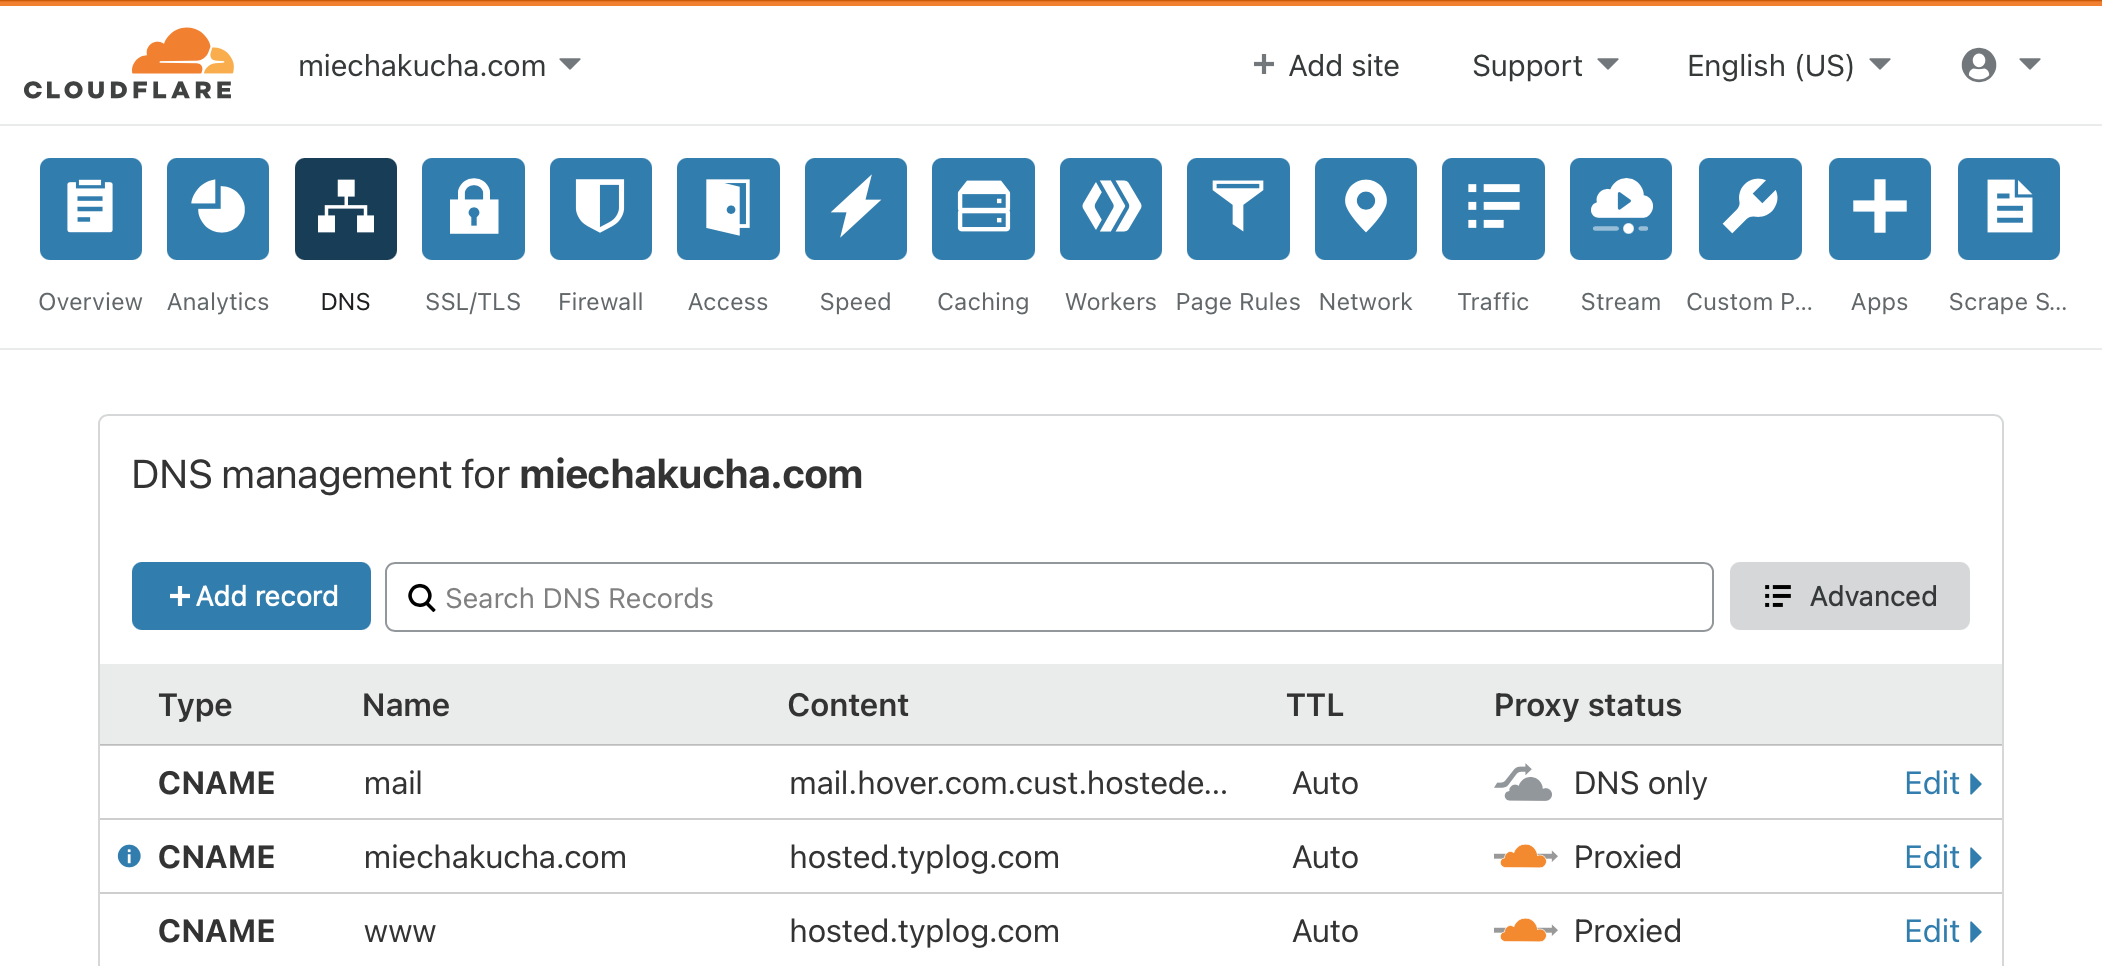Open the Apps plus icon
This screenshot has width=2102, height=966.
(1880, 209)
